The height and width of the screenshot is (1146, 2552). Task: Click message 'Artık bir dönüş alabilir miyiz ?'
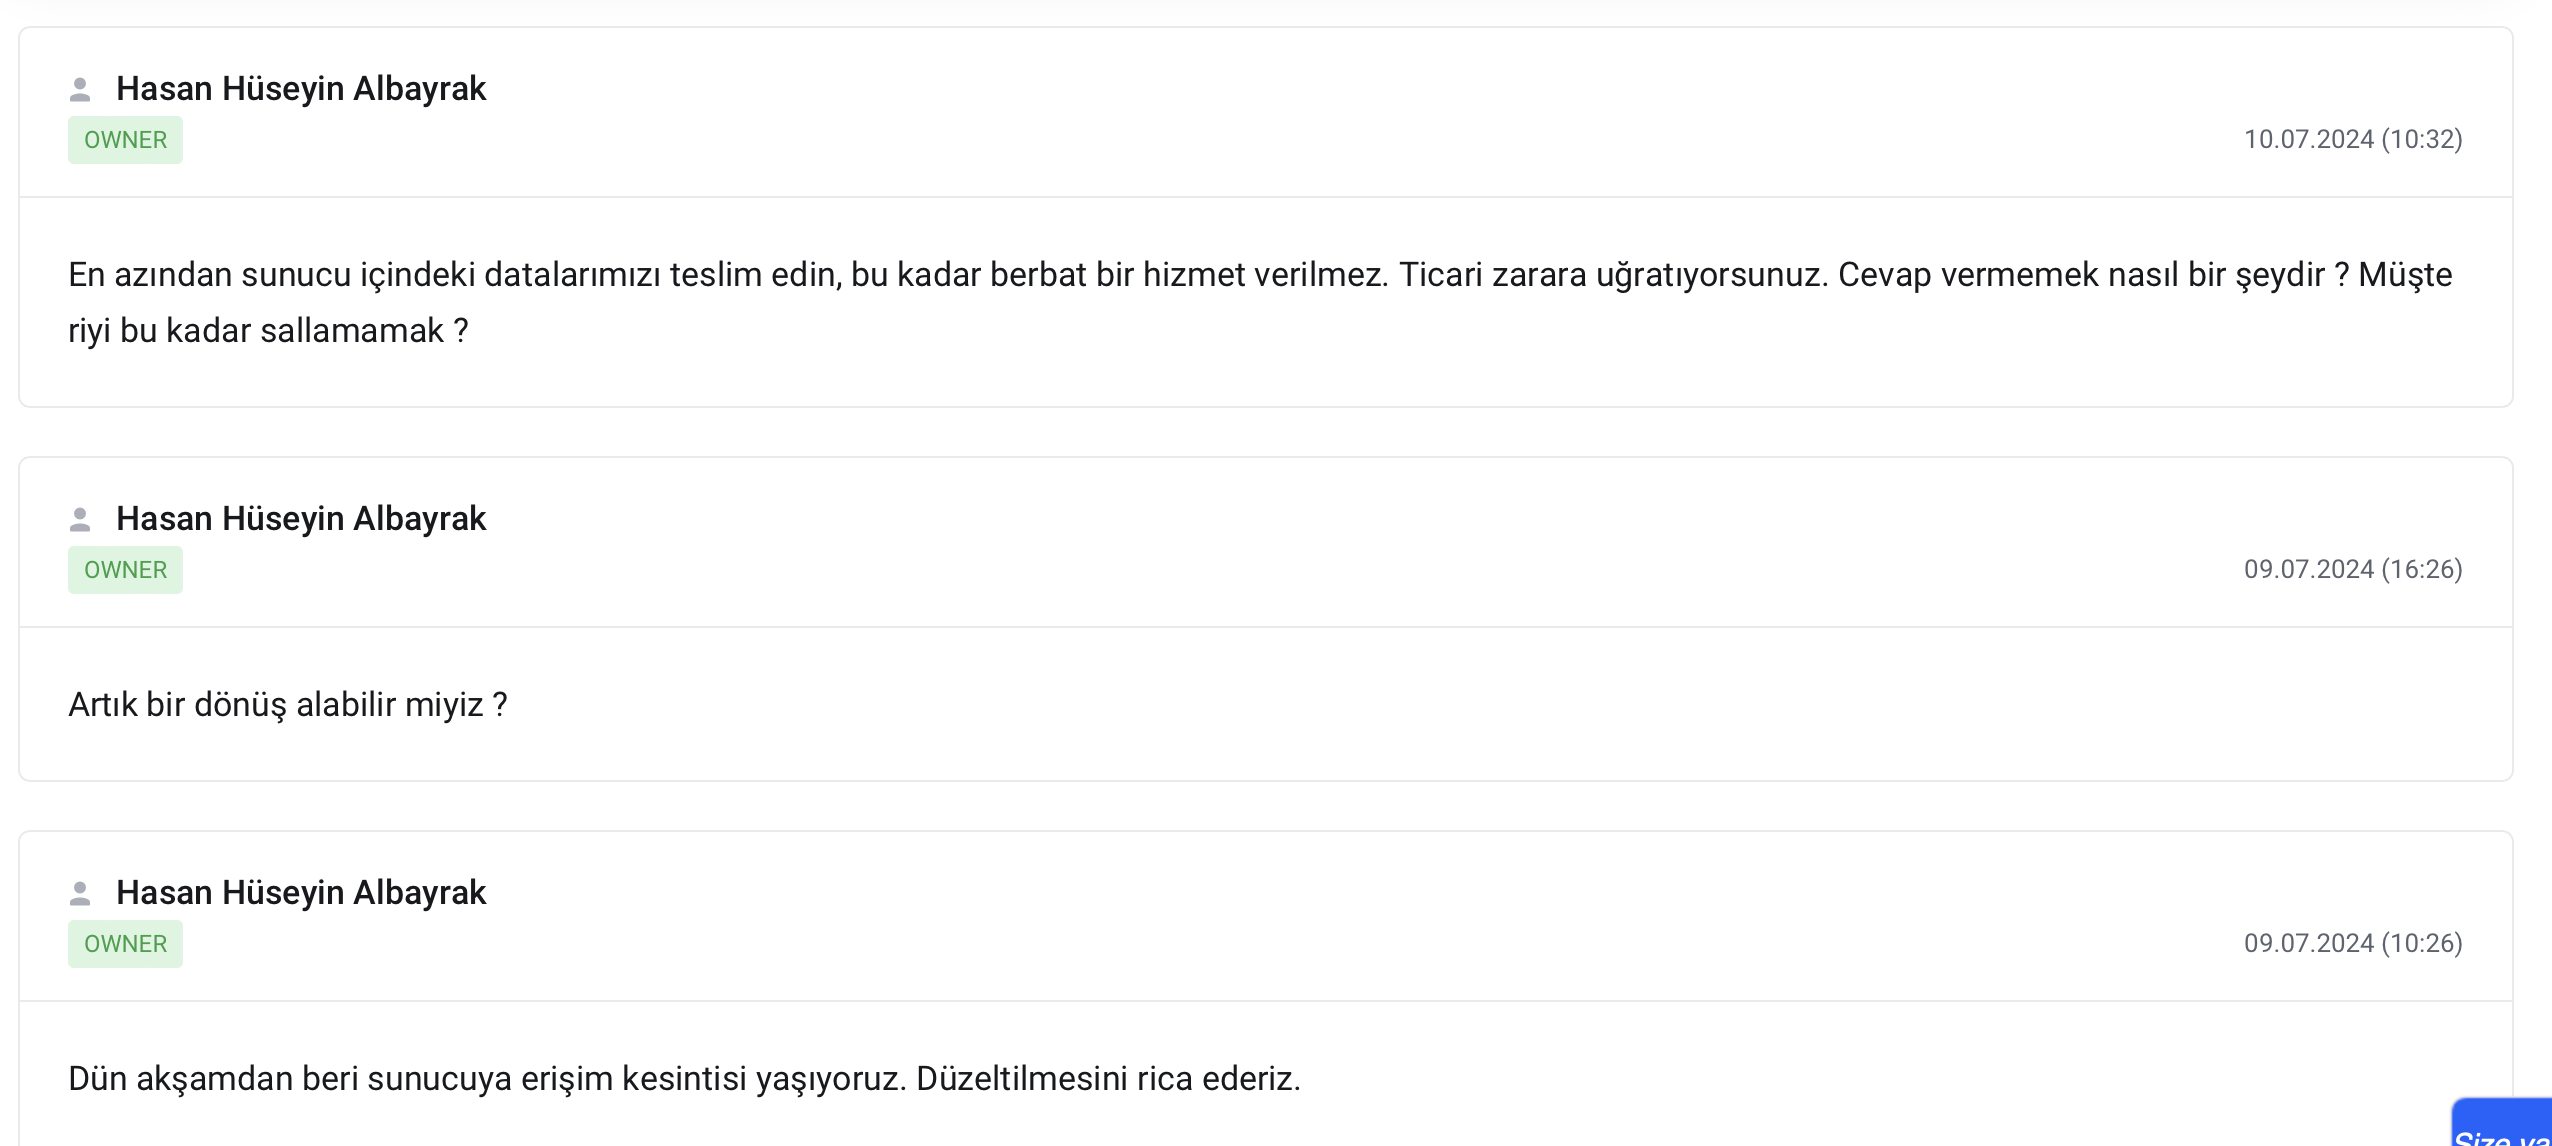pos(288,705)
